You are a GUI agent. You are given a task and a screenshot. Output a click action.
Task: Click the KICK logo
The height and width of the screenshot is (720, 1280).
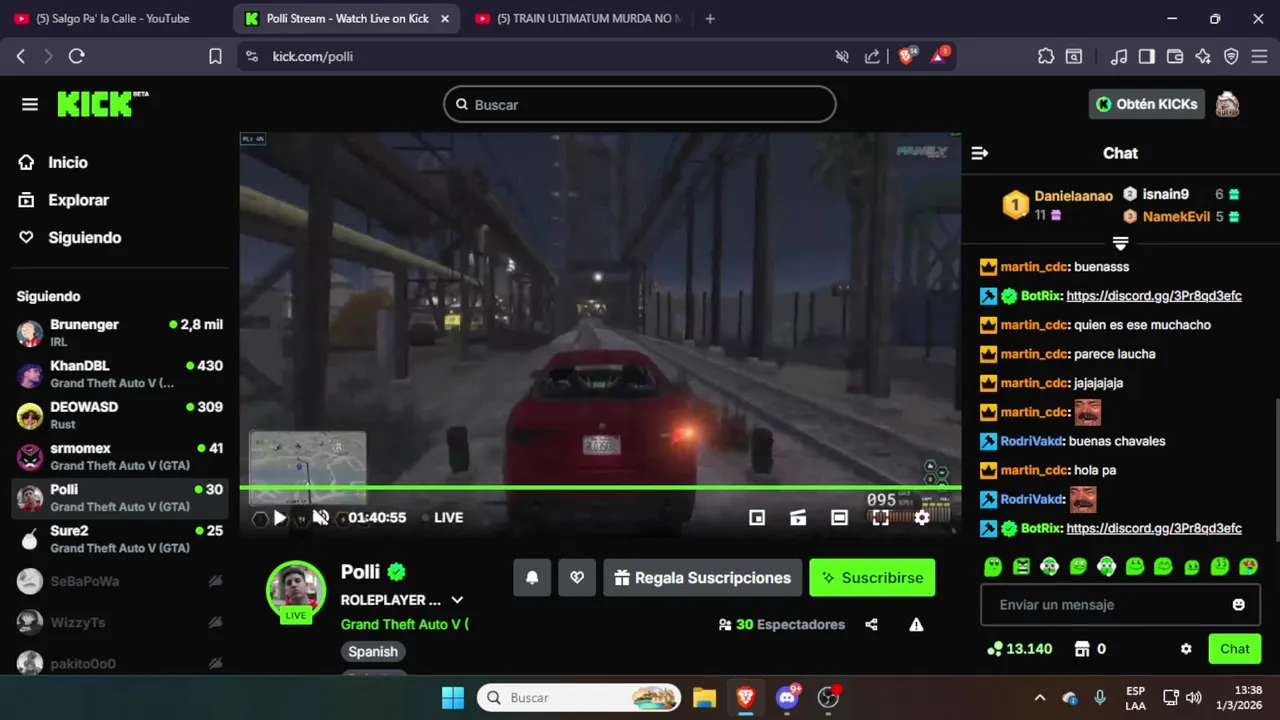coord(102,104)
